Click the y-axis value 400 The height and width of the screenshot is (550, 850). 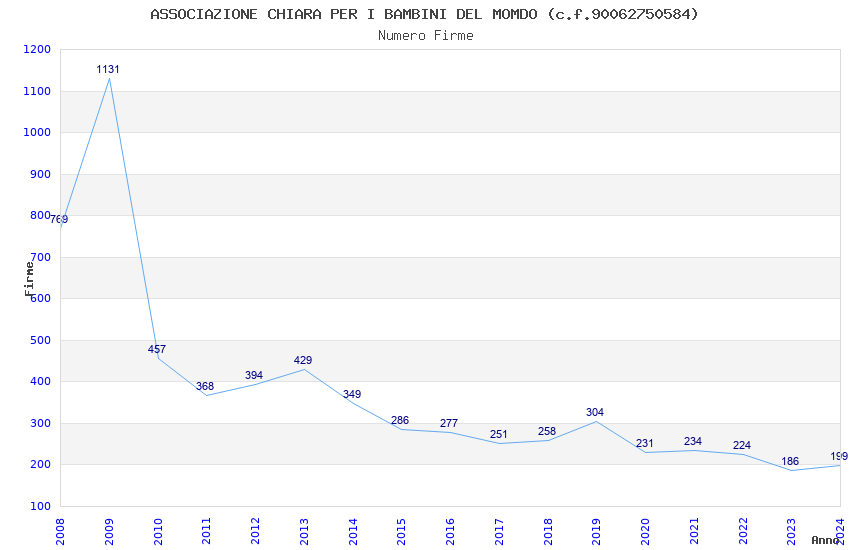click(x=40, y=381)
